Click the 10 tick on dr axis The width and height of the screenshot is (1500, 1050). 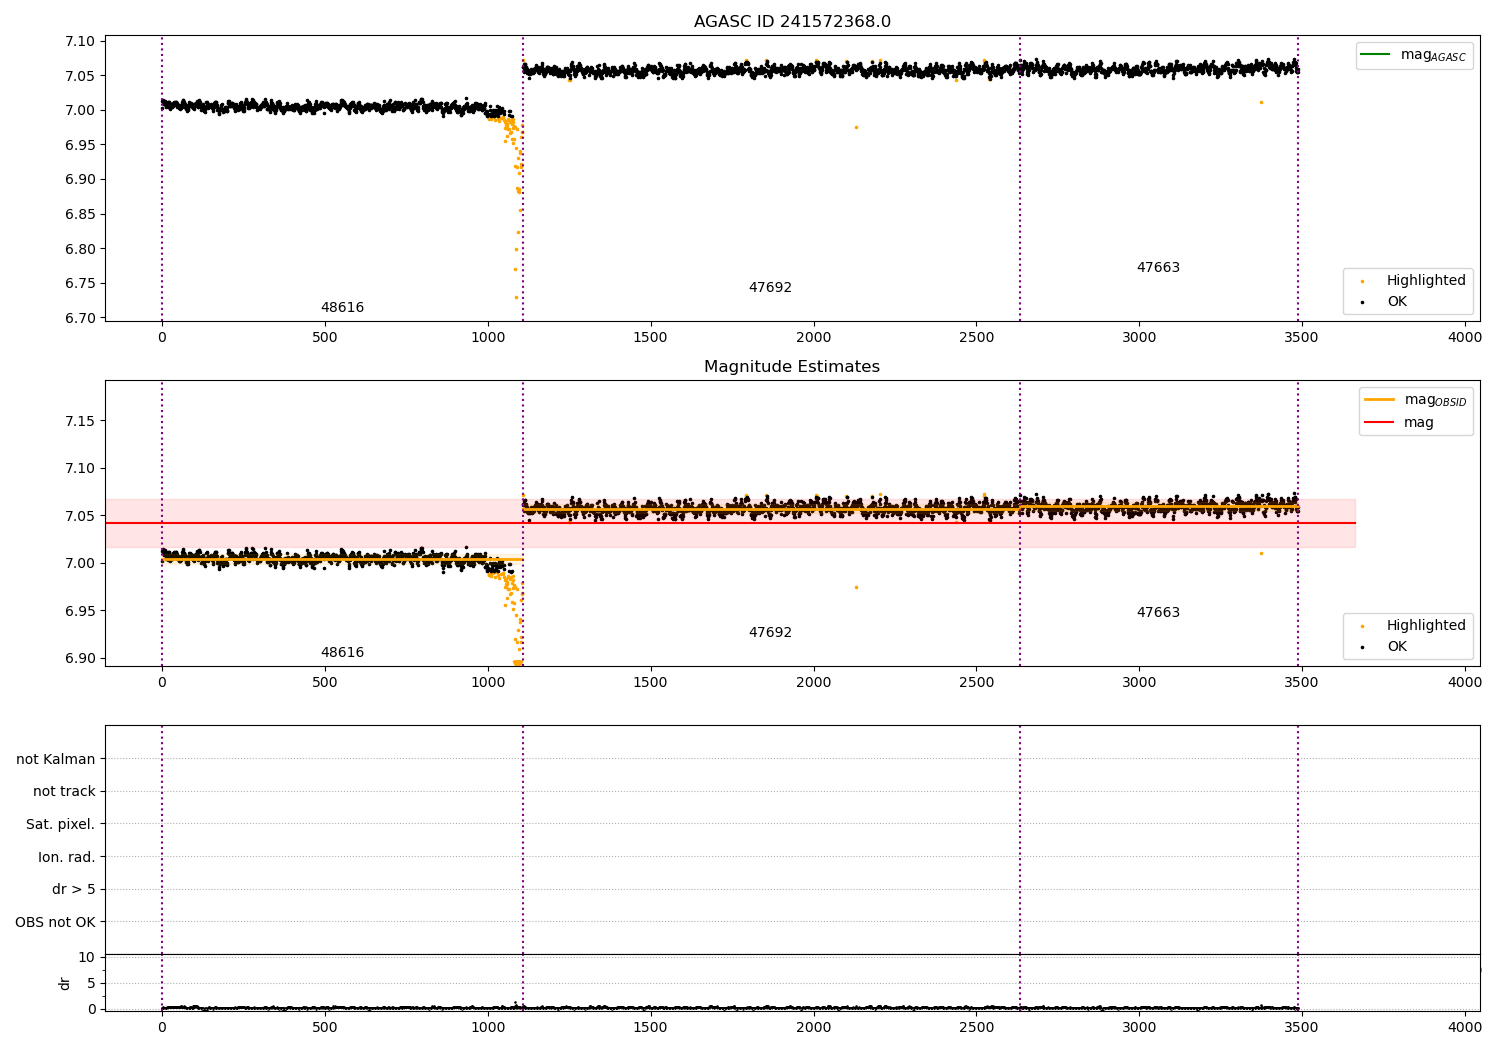pos(87,957)
